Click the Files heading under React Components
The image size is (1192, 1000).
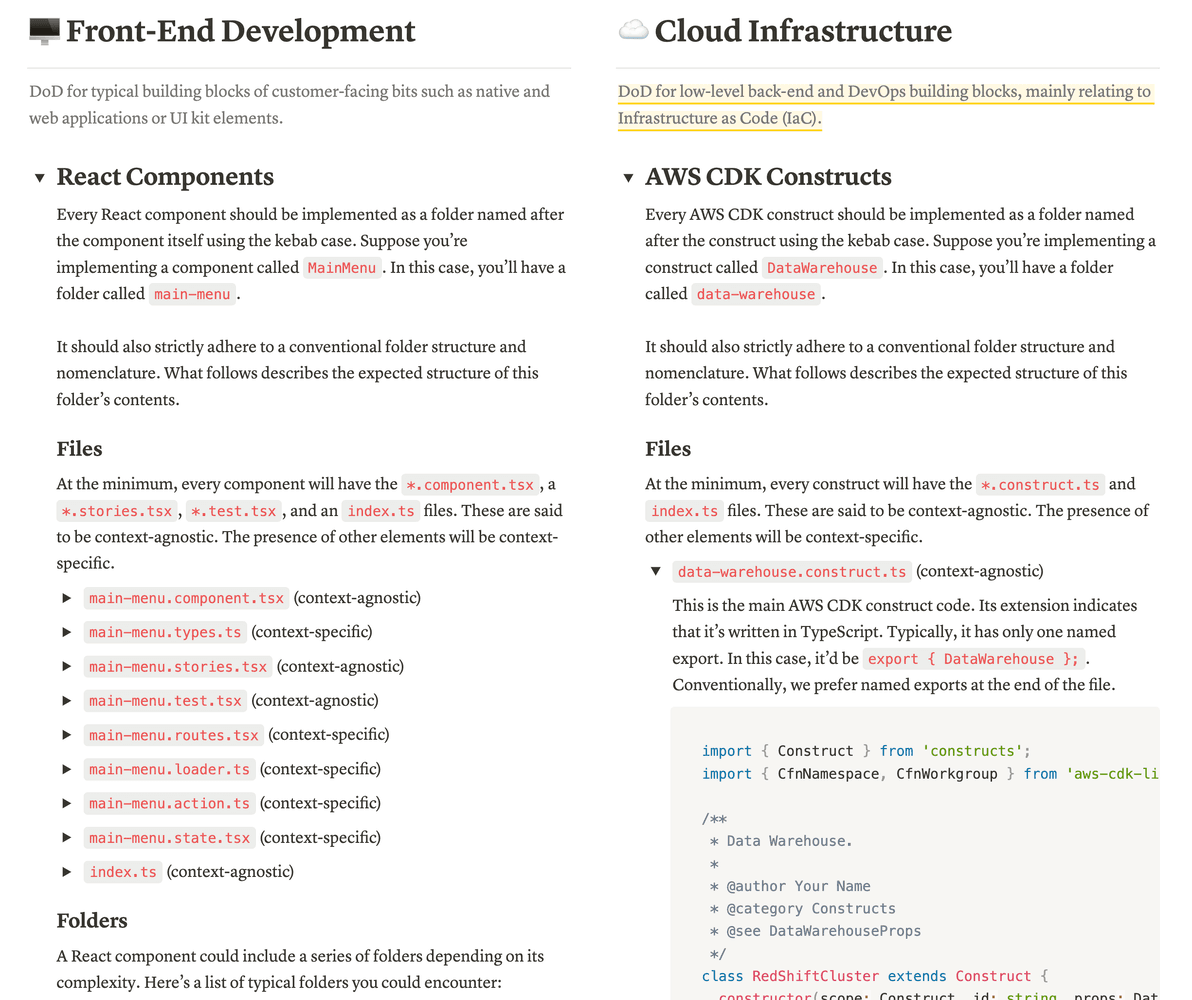click(x=79, y=449)
